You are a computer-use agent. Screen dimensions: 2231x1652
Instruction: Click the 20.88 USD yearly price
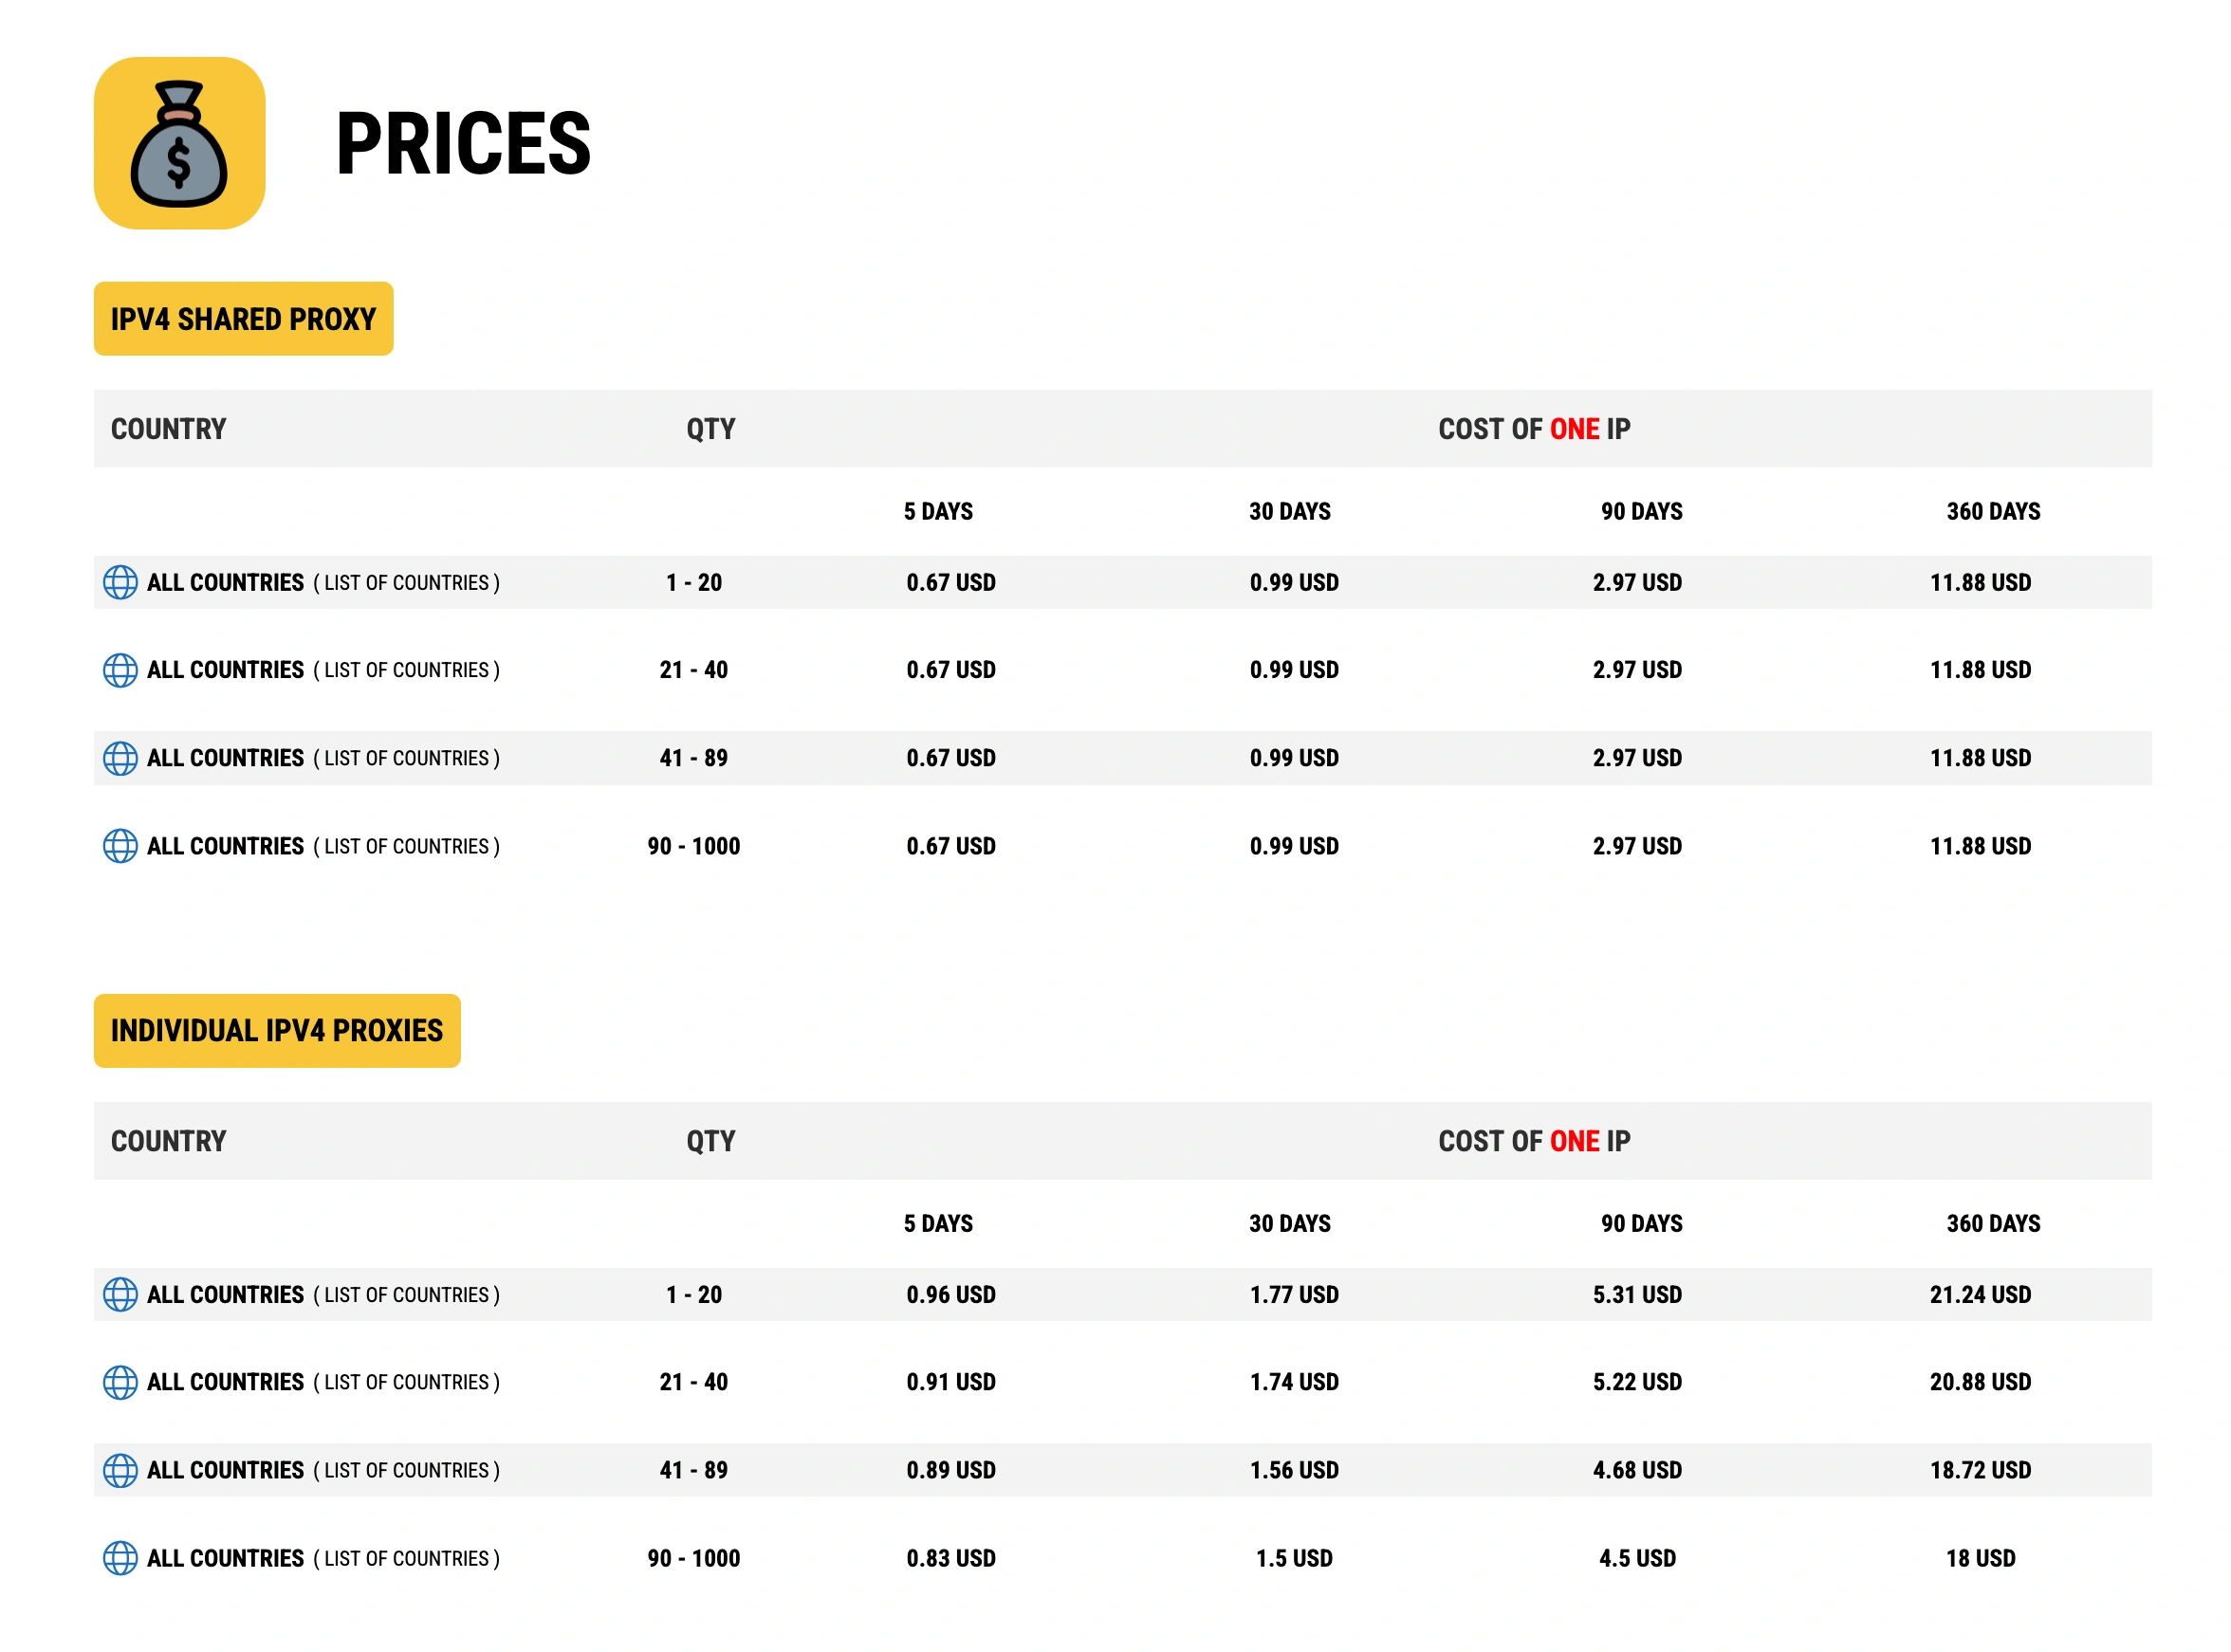click(1980, 1383)
